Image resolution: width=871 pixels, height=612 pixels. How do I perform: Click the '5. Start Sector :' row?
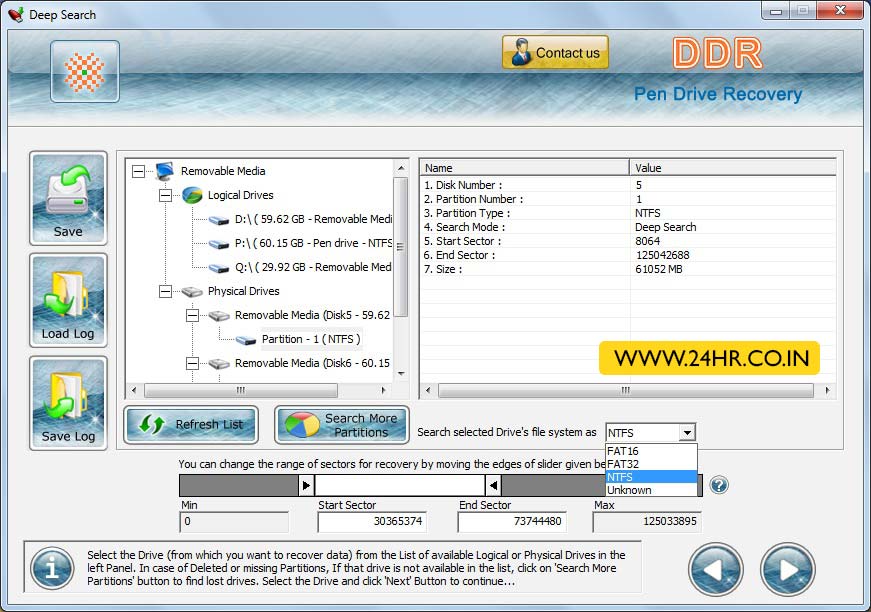point(628,241)
